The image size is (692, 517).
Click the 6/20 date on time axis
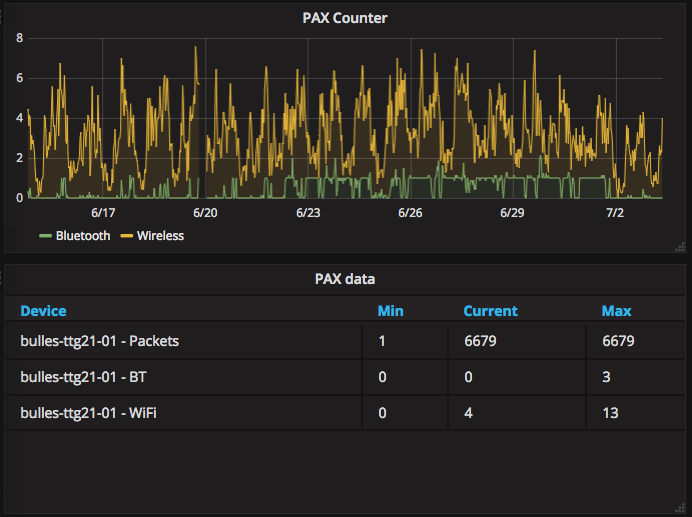[x=205, y=213]
